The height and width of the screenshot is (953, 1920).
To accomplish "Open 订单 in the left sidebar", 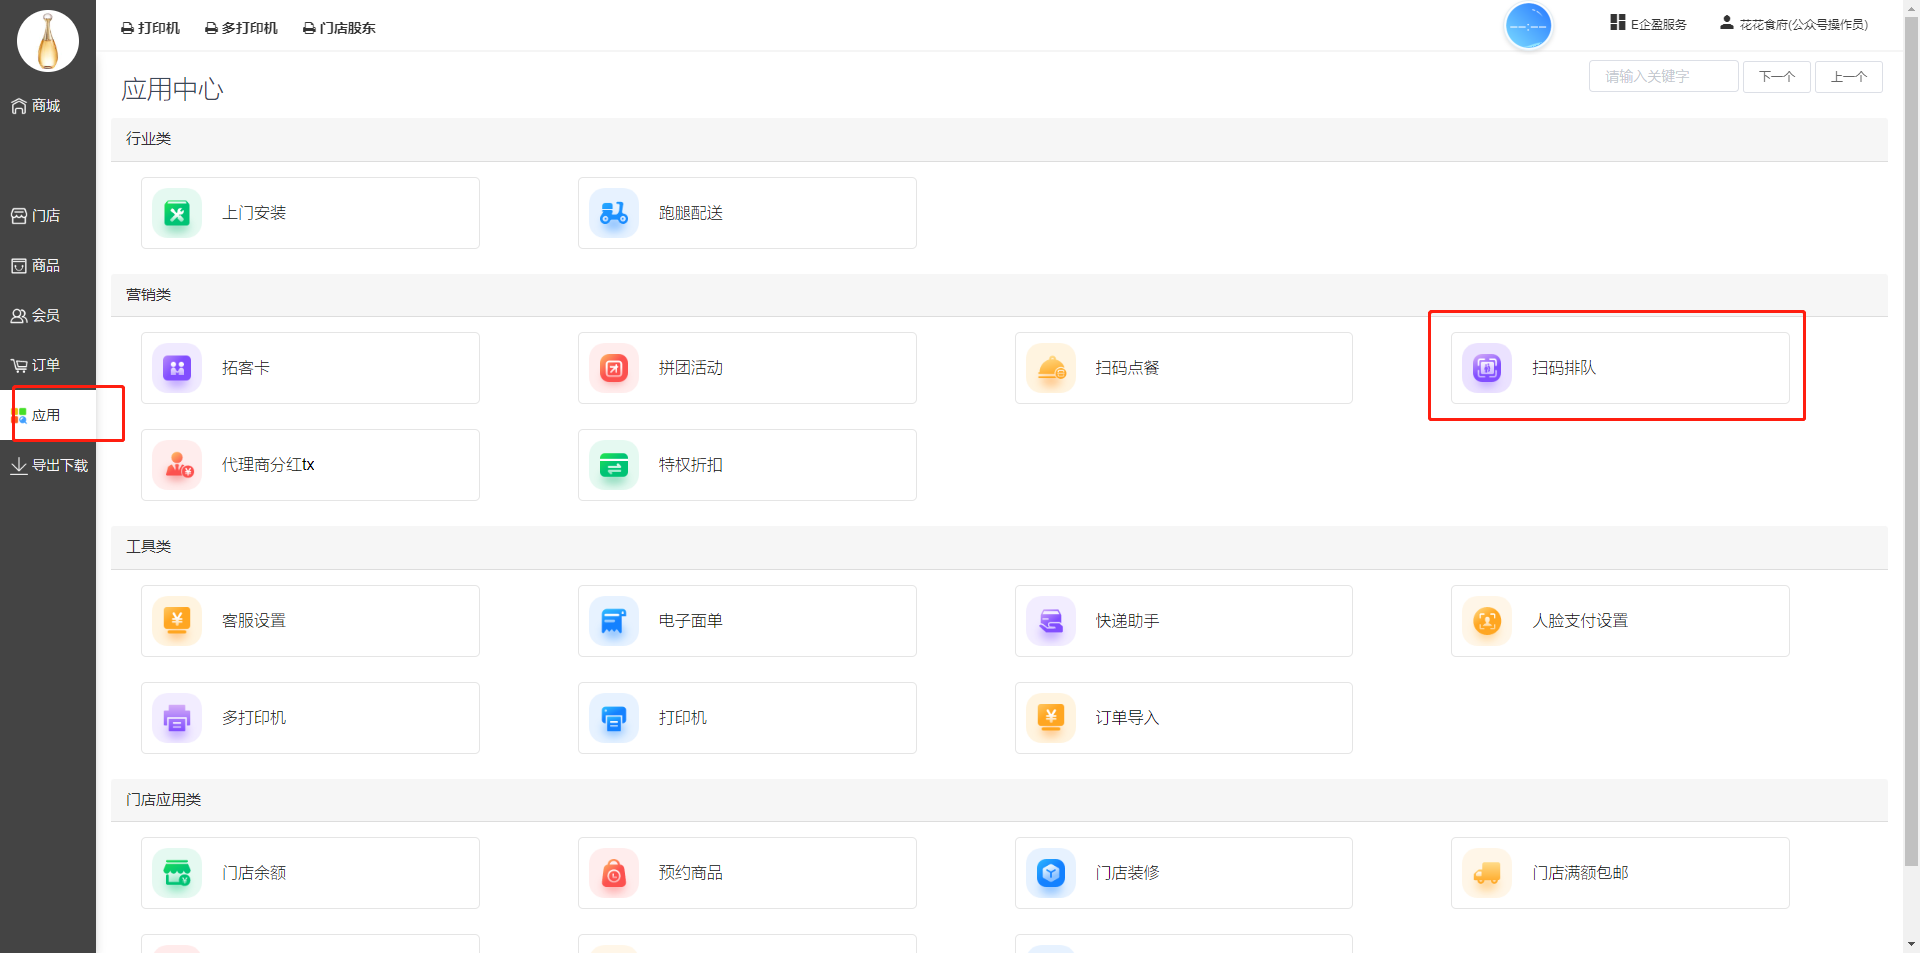I will click(36, 366).
